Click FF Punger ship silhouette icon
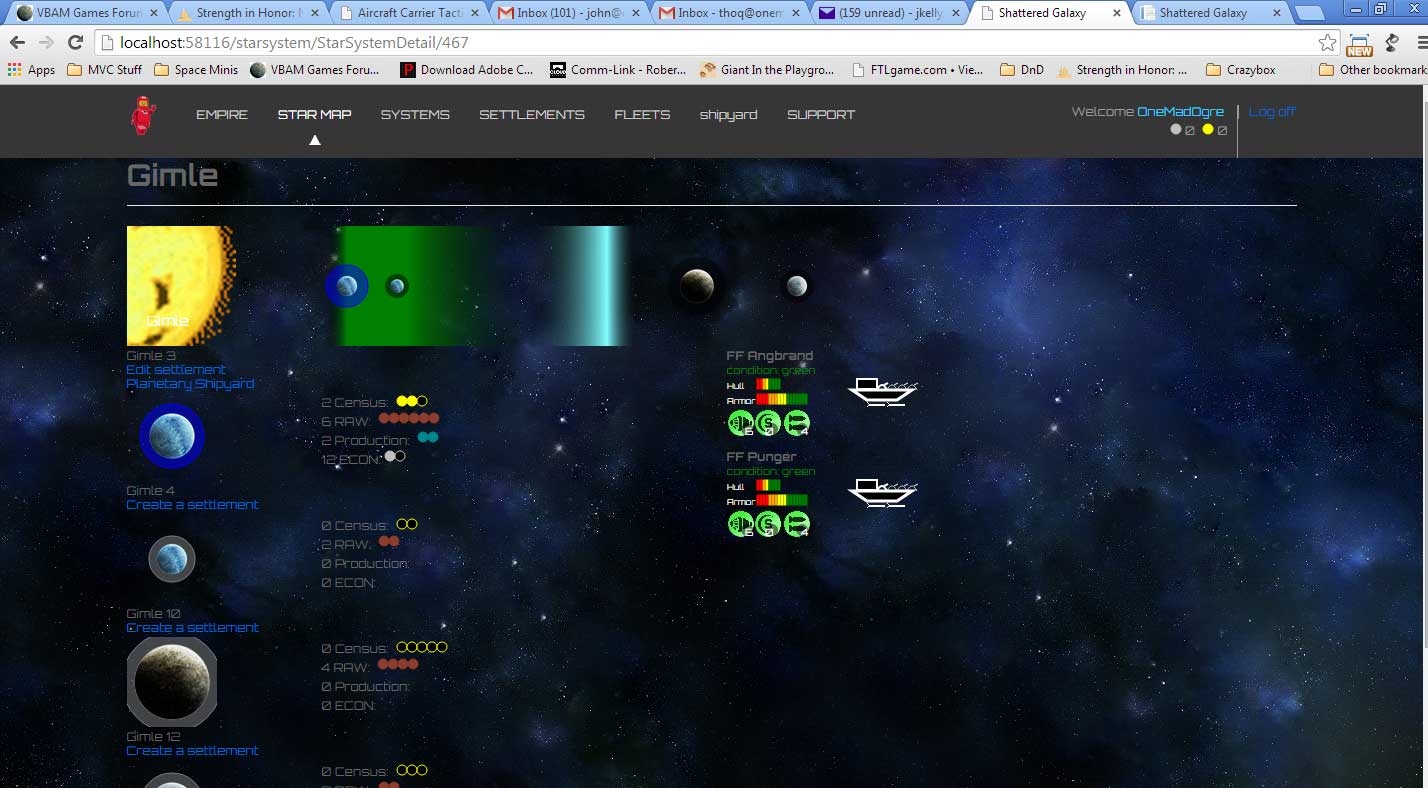This screenshot has height=788, width=1428. coord(882,492)
